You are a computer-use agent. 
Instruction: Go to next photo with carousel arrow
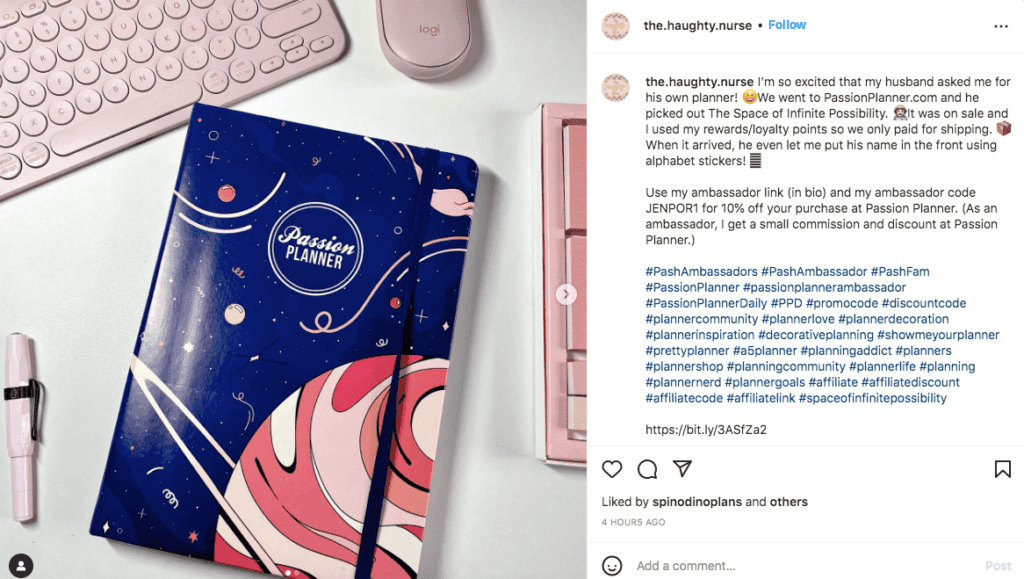click(566, 294)
